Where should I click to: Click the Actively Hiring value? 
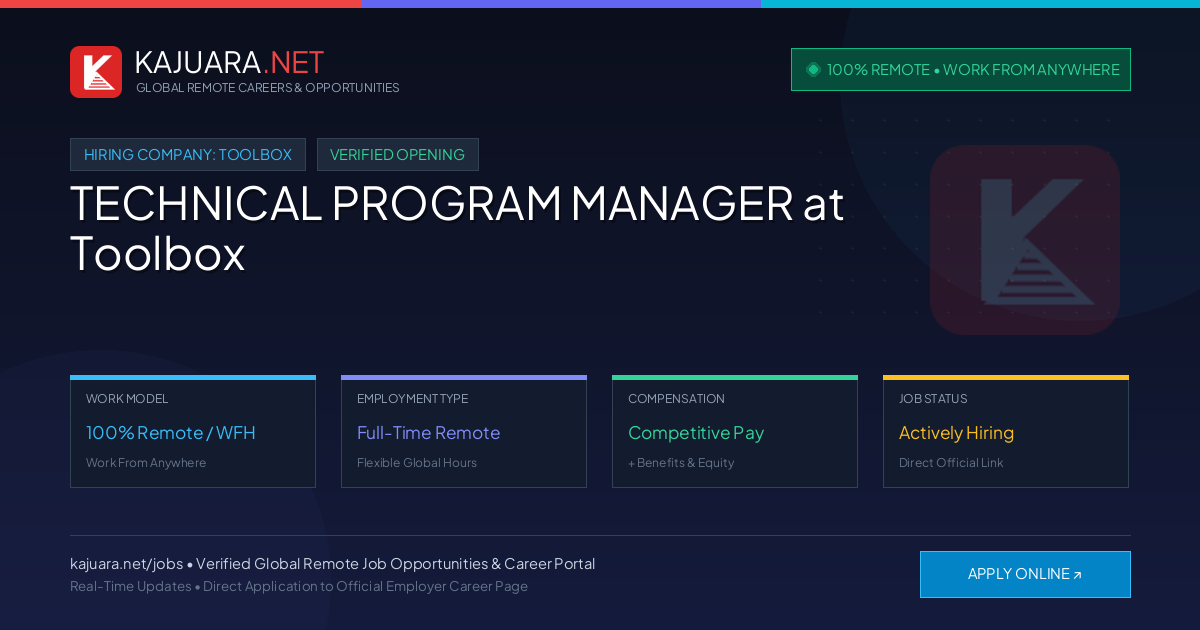pyautogui.click(x=956, y=433)
